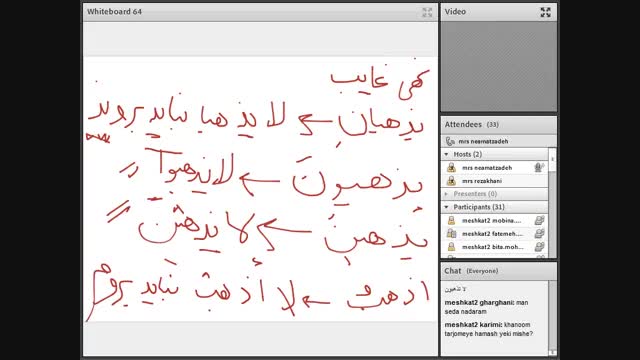Click status icon next to meshkat2 fatemeh

[539, 233]
